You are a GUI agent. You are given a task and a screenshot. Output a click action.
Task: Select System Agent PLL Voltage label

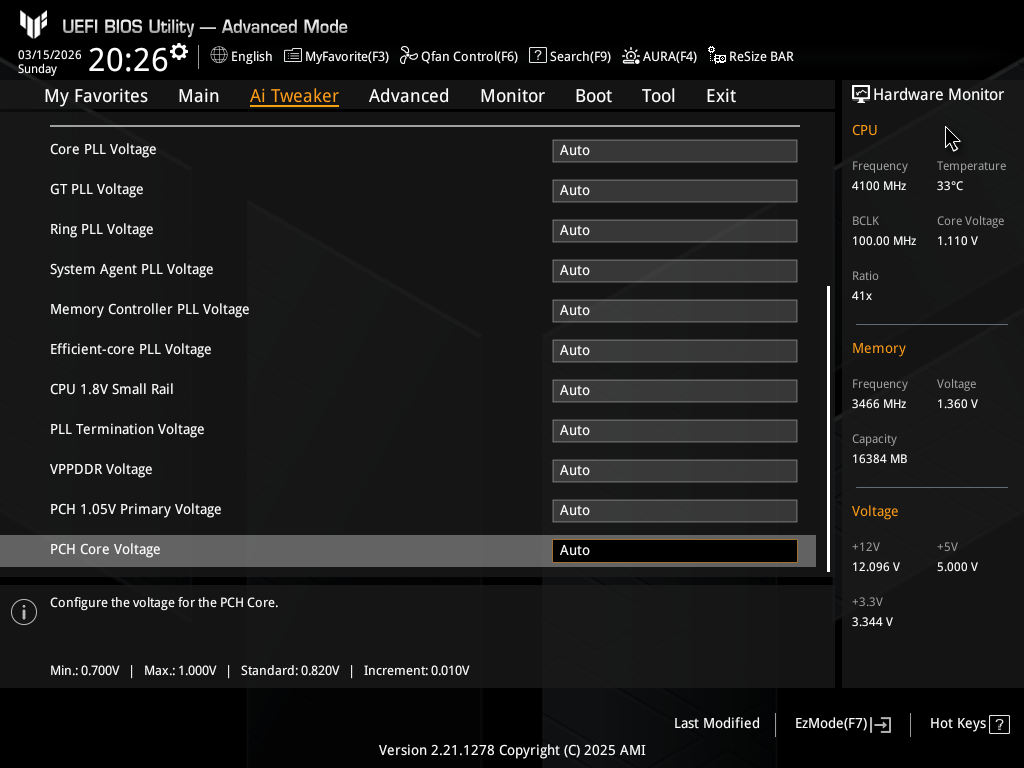(132, 270)
